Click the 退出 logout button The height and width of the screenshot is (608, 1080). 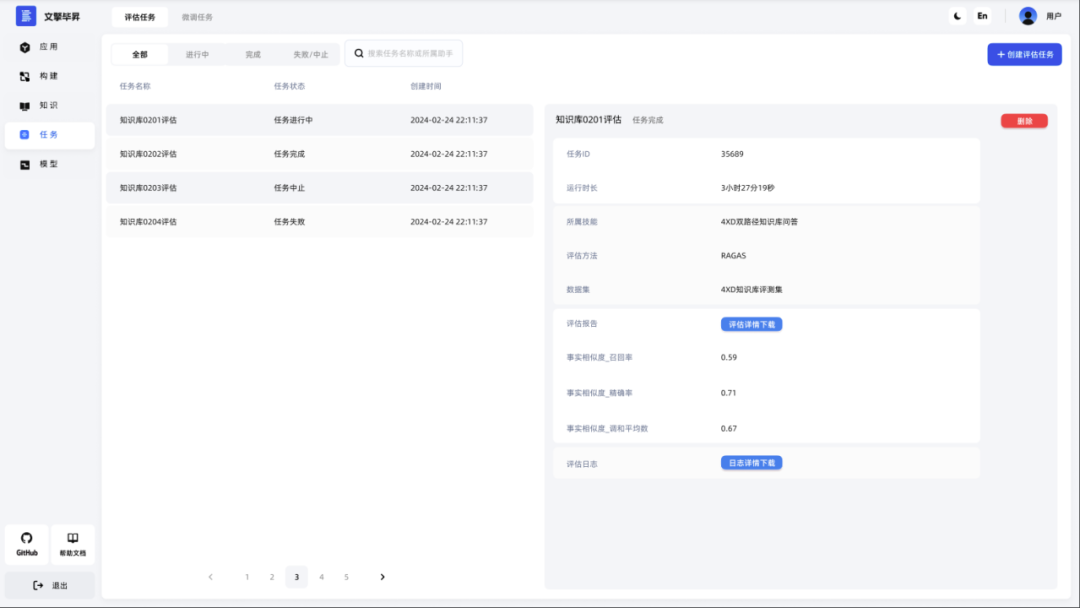[50, 585]
